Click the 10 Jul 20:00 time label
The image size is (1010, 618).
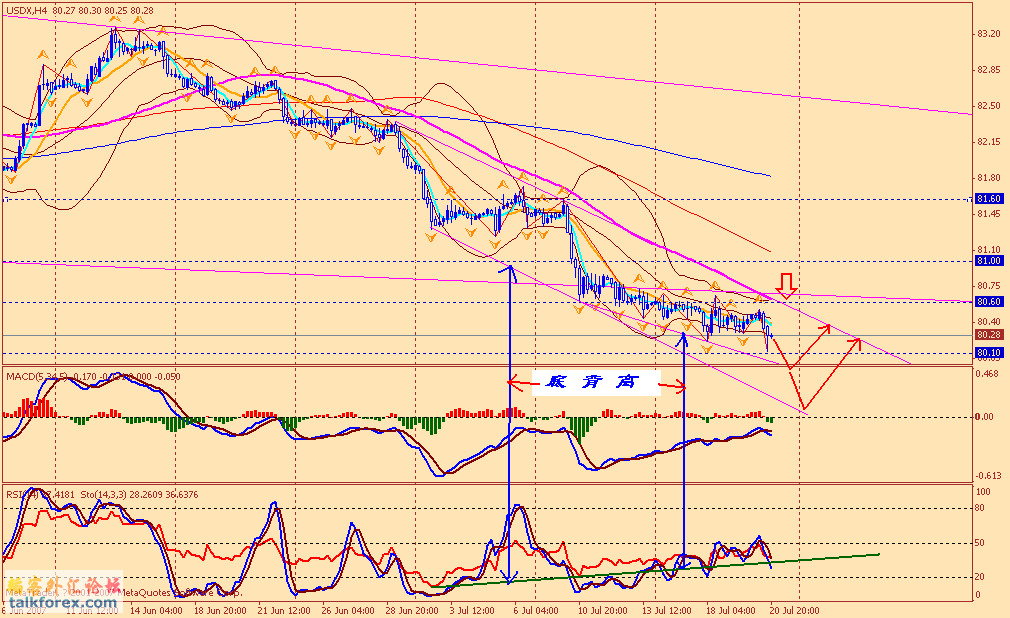coord(602,610)
